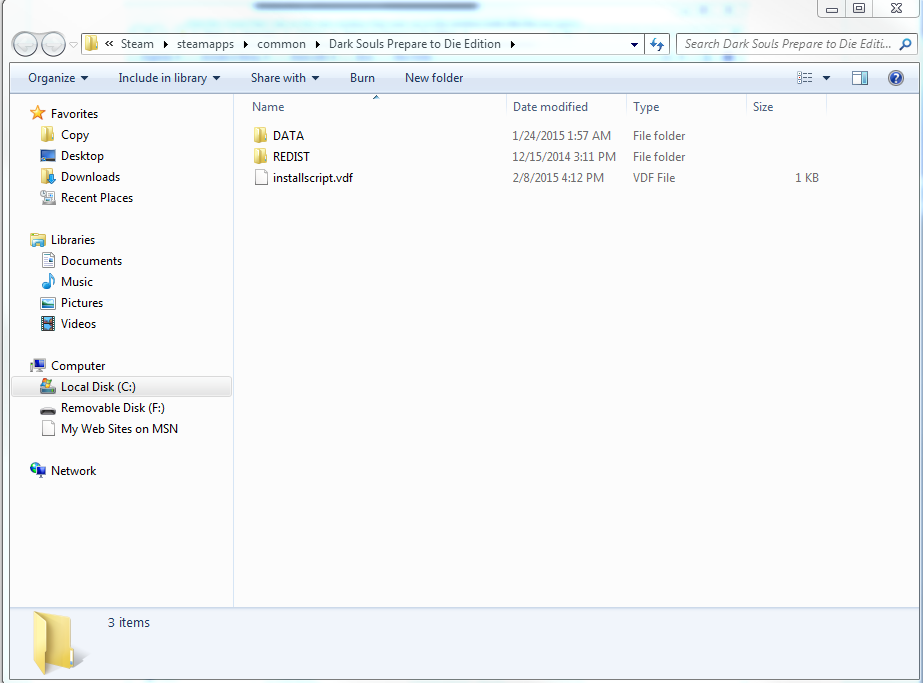Click the 1/24/2015 1:57 AM date

click(562, 135)
